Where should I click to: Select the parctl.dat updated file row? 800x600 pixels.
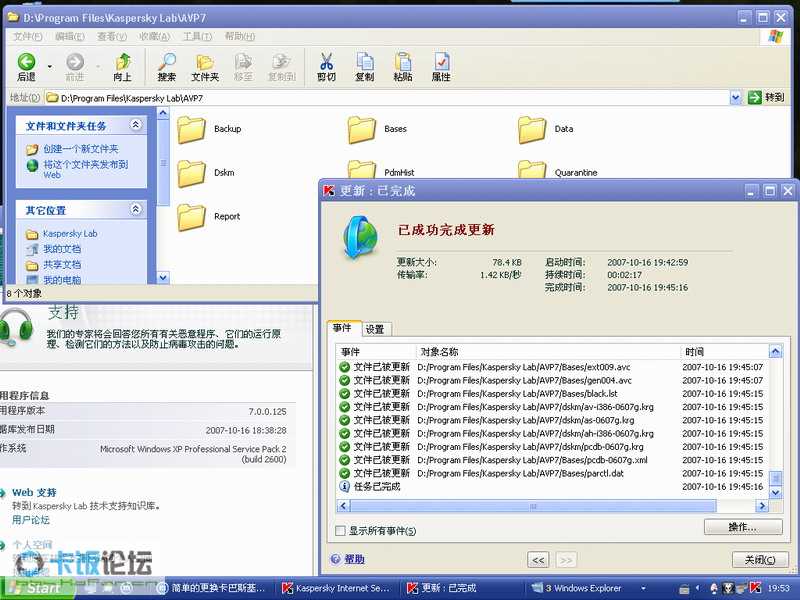tap(552, 473)
